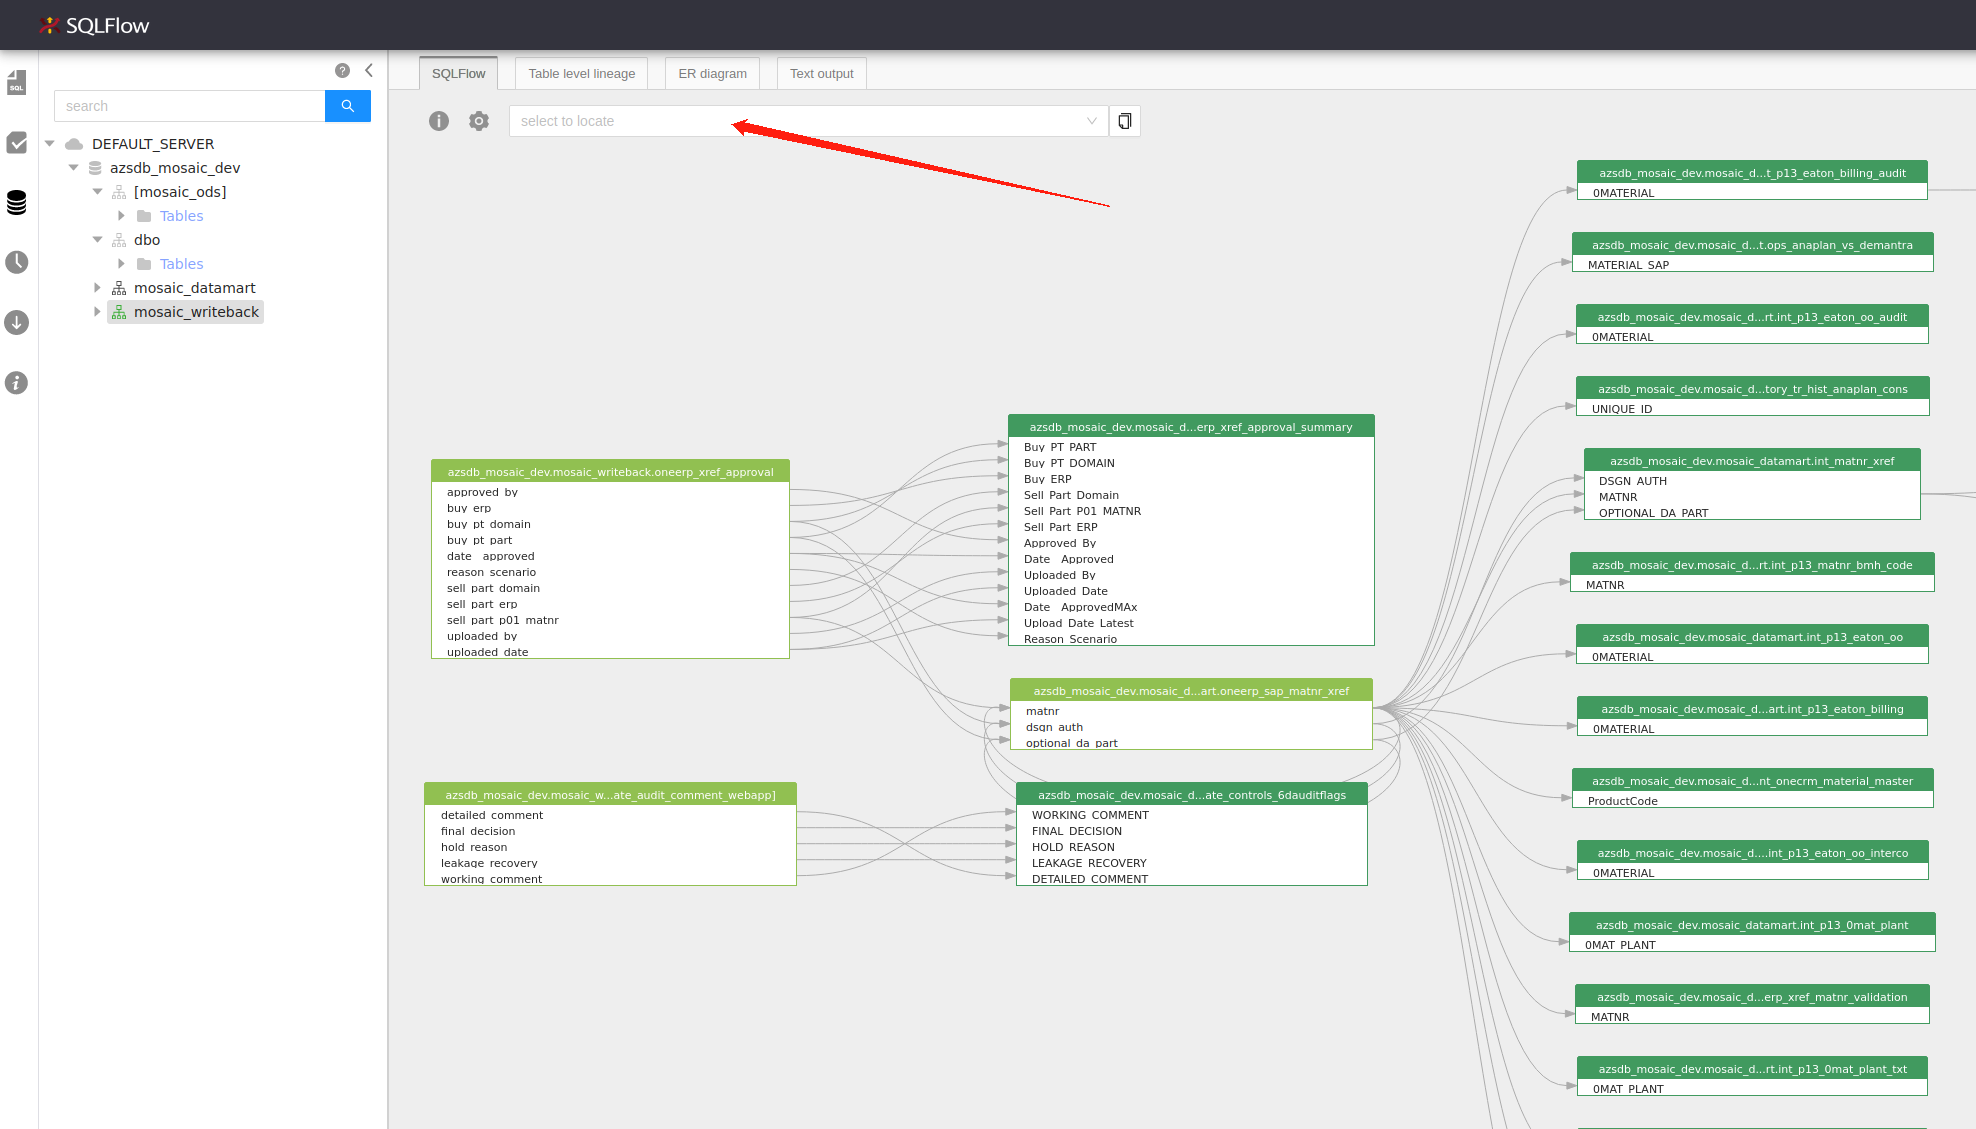Select the erp_xref_approval_summary table header
The width and height of the screenshot is (1976, 1129).
point(1191,427)
